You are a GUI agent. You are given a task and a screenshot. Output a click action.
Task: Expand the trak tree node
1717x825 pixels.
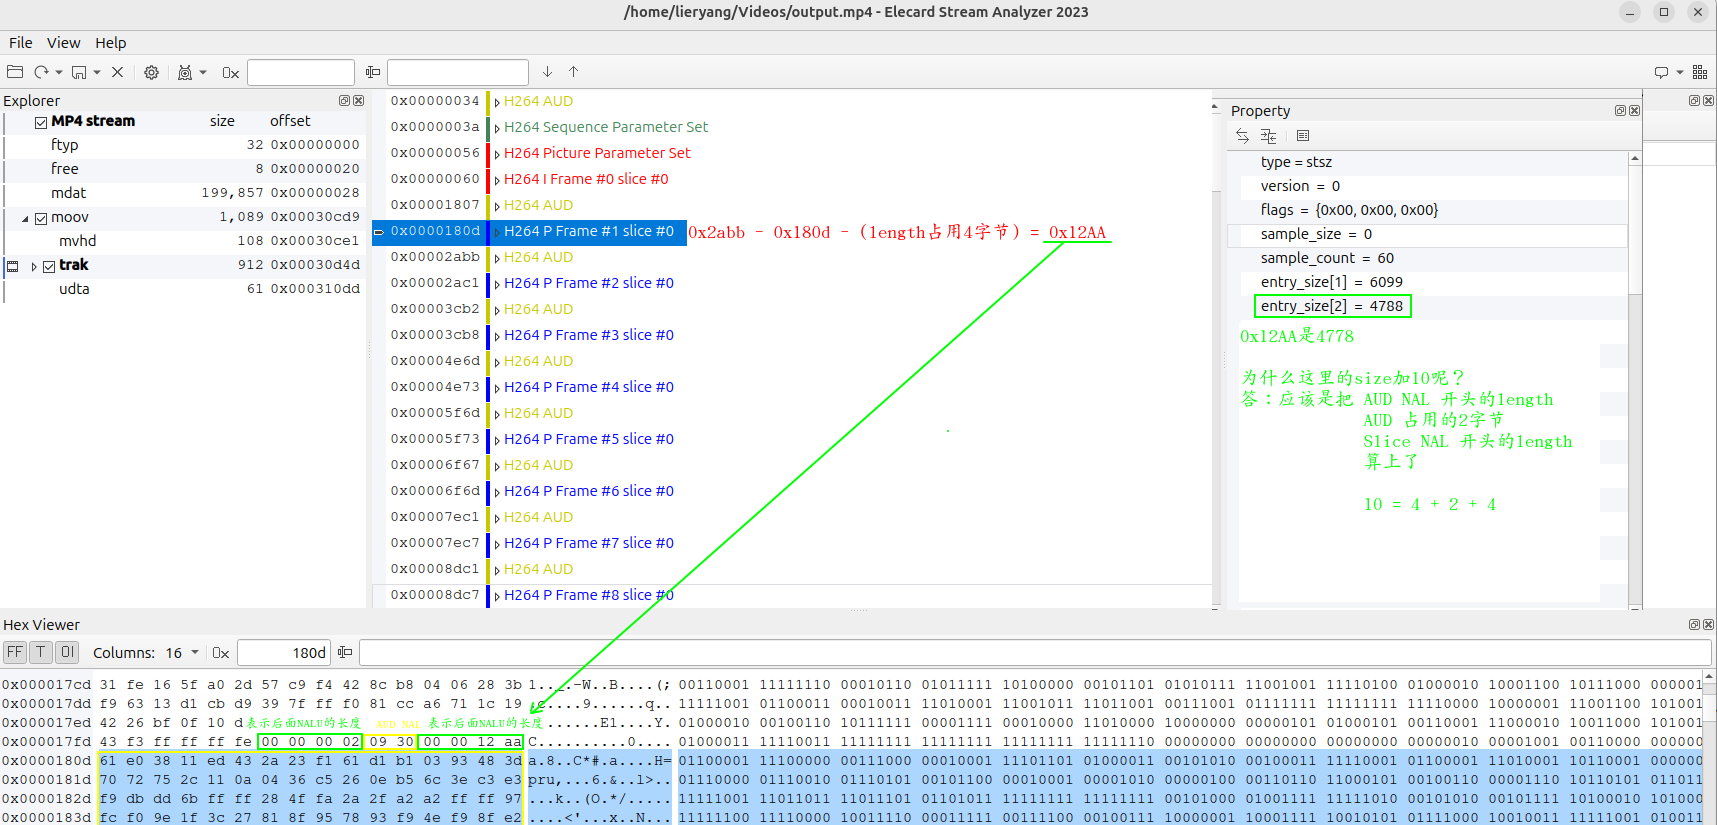pyautogui.click(x=34, y=266)
